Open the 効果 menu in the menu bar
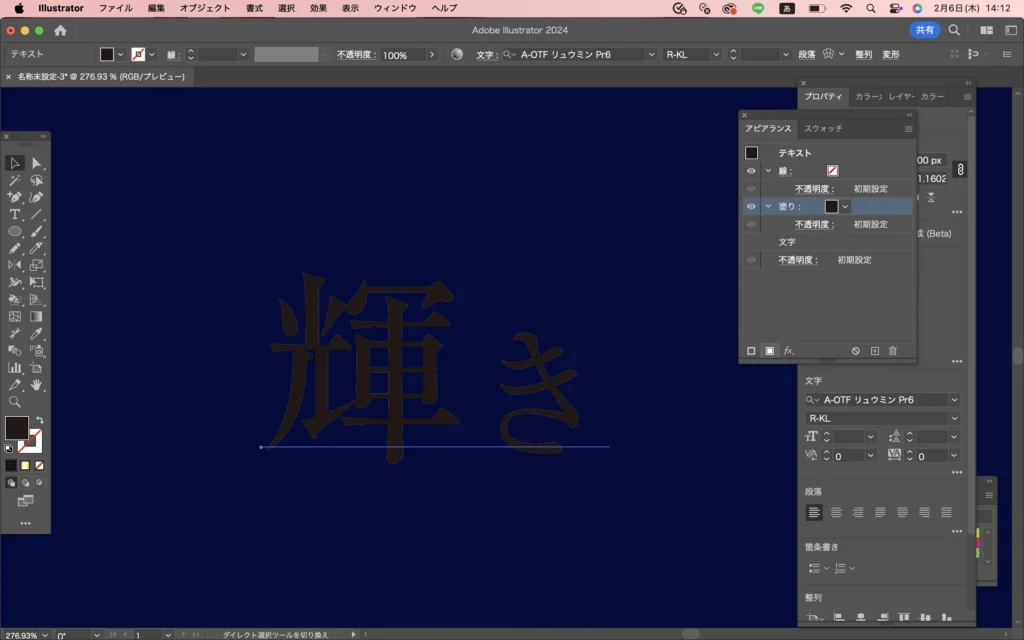Screen dimensions: 1024x640 tap(318, 8)
